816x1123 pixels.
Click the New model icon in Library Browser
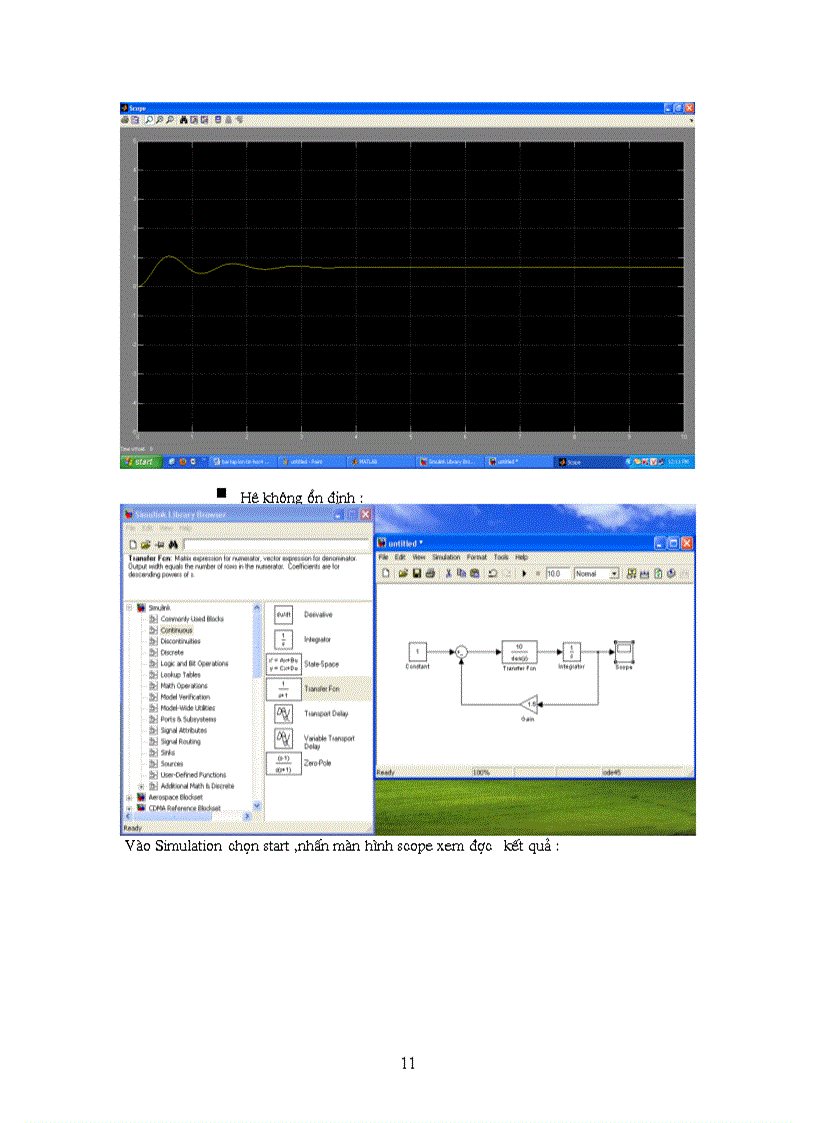[133, 544]
